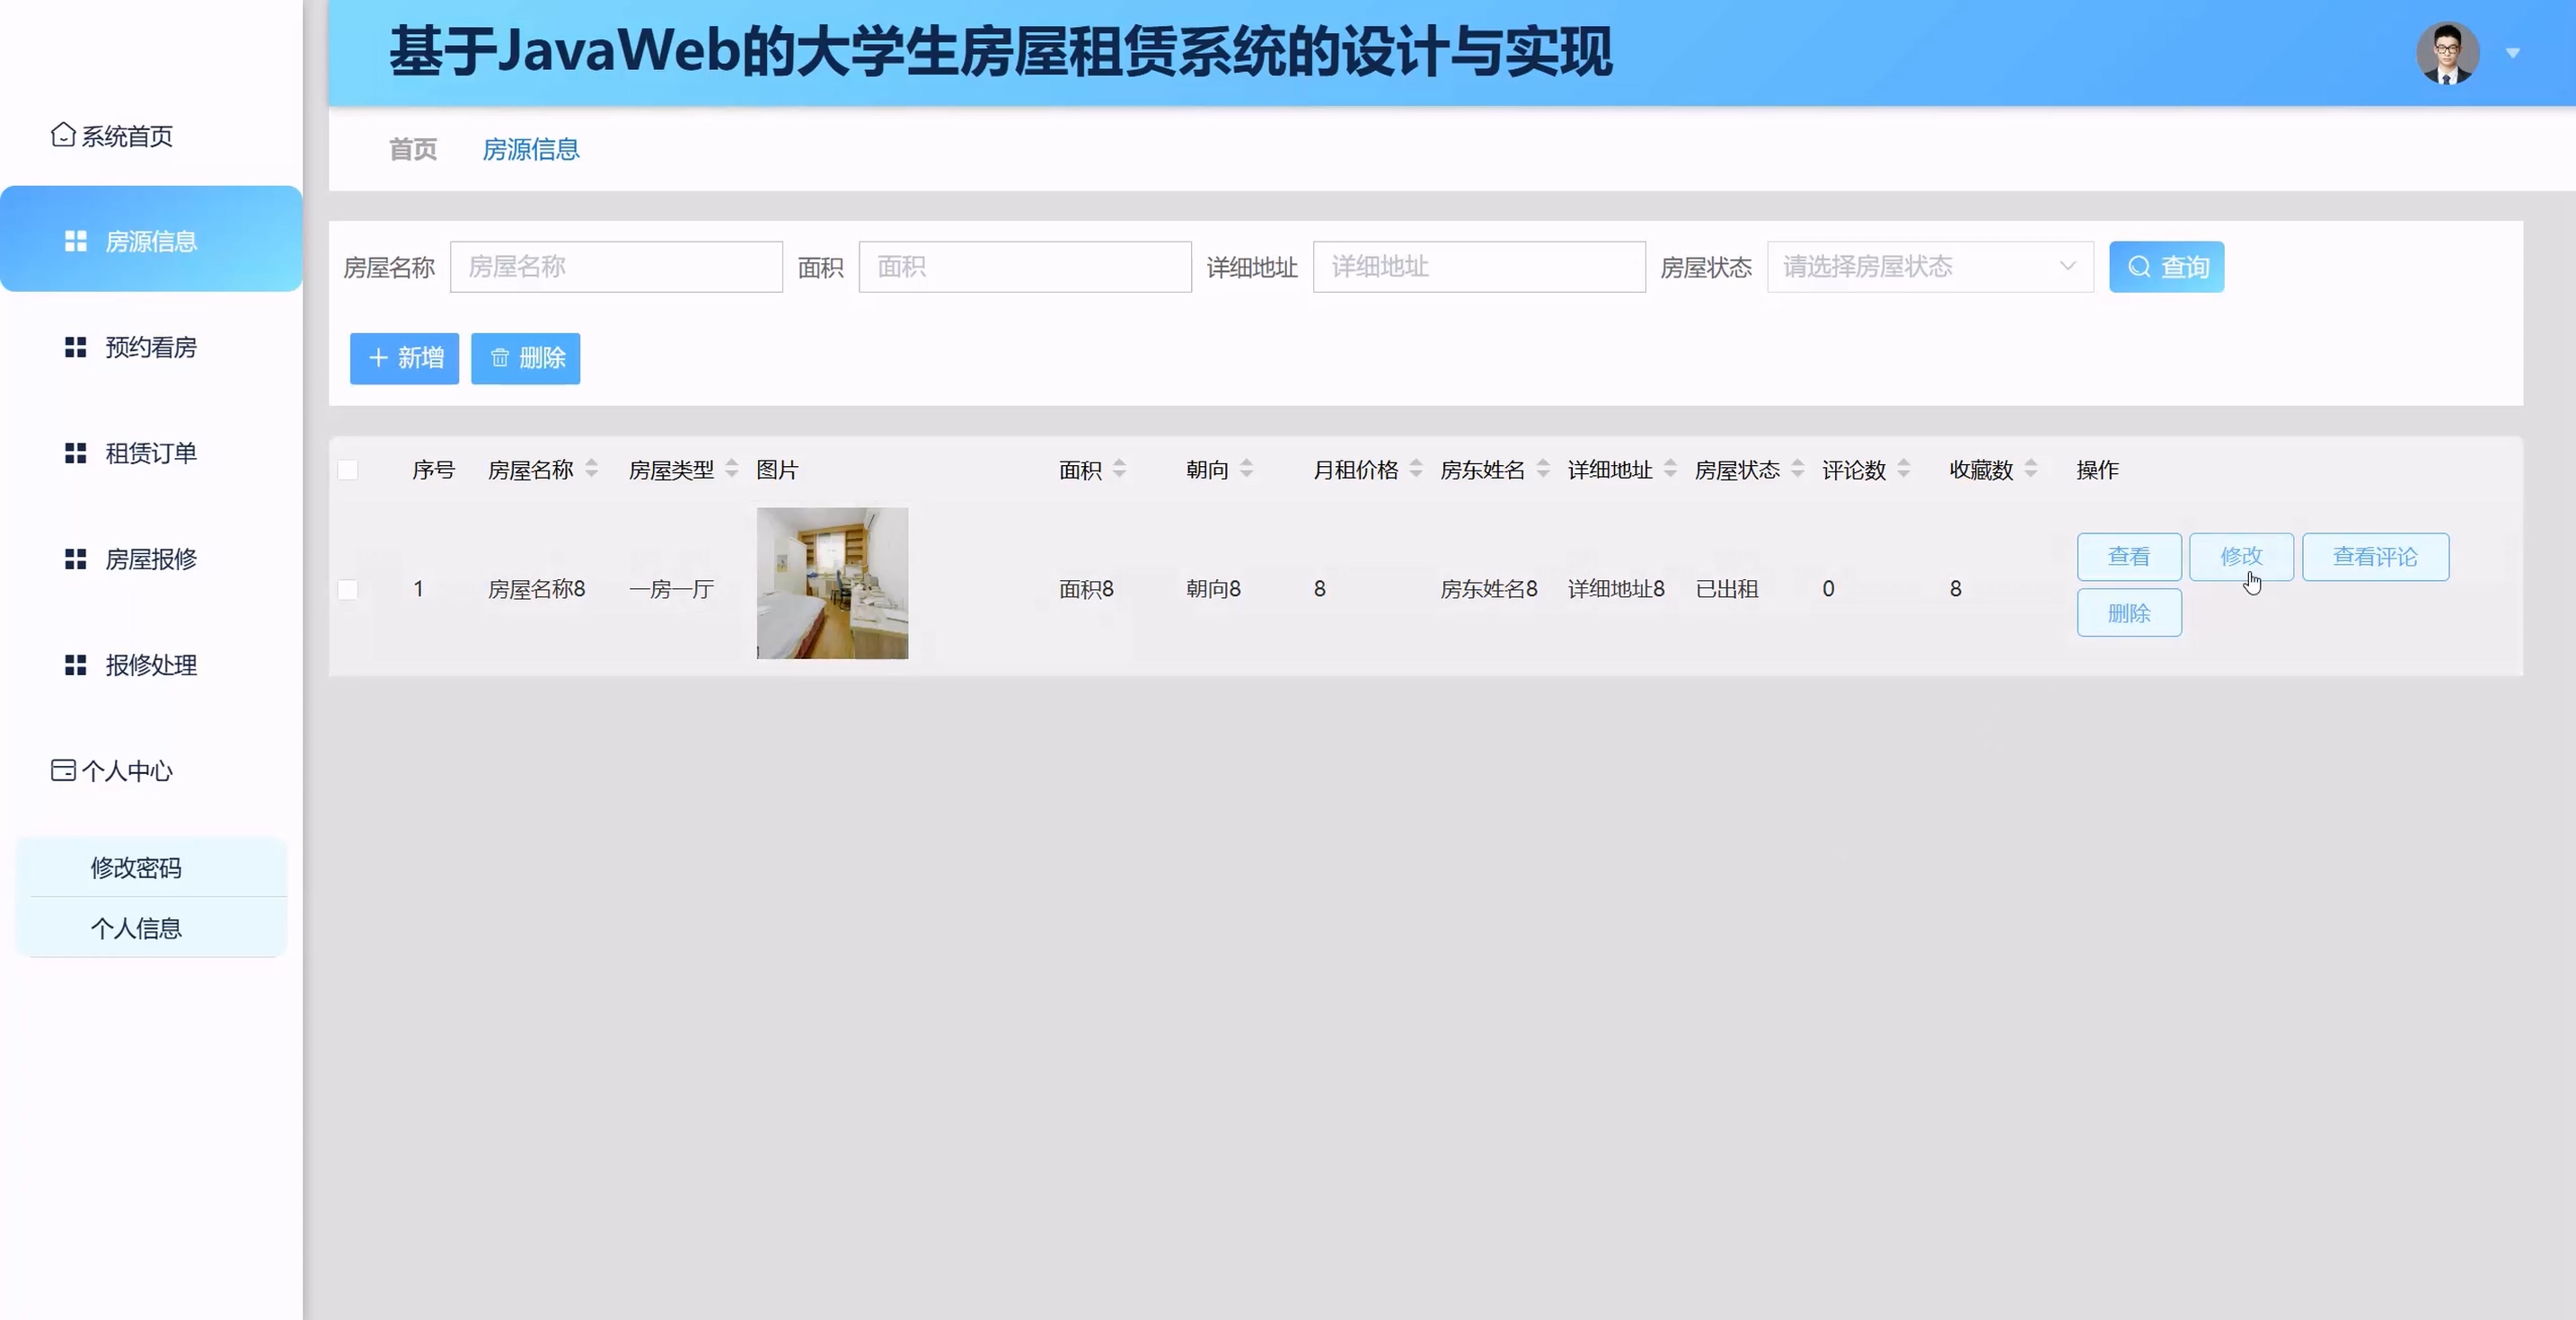Sort table by 月租价格 column arrows
Viewport: 2576px width, 1320px height.
(x=1415, y=469)
